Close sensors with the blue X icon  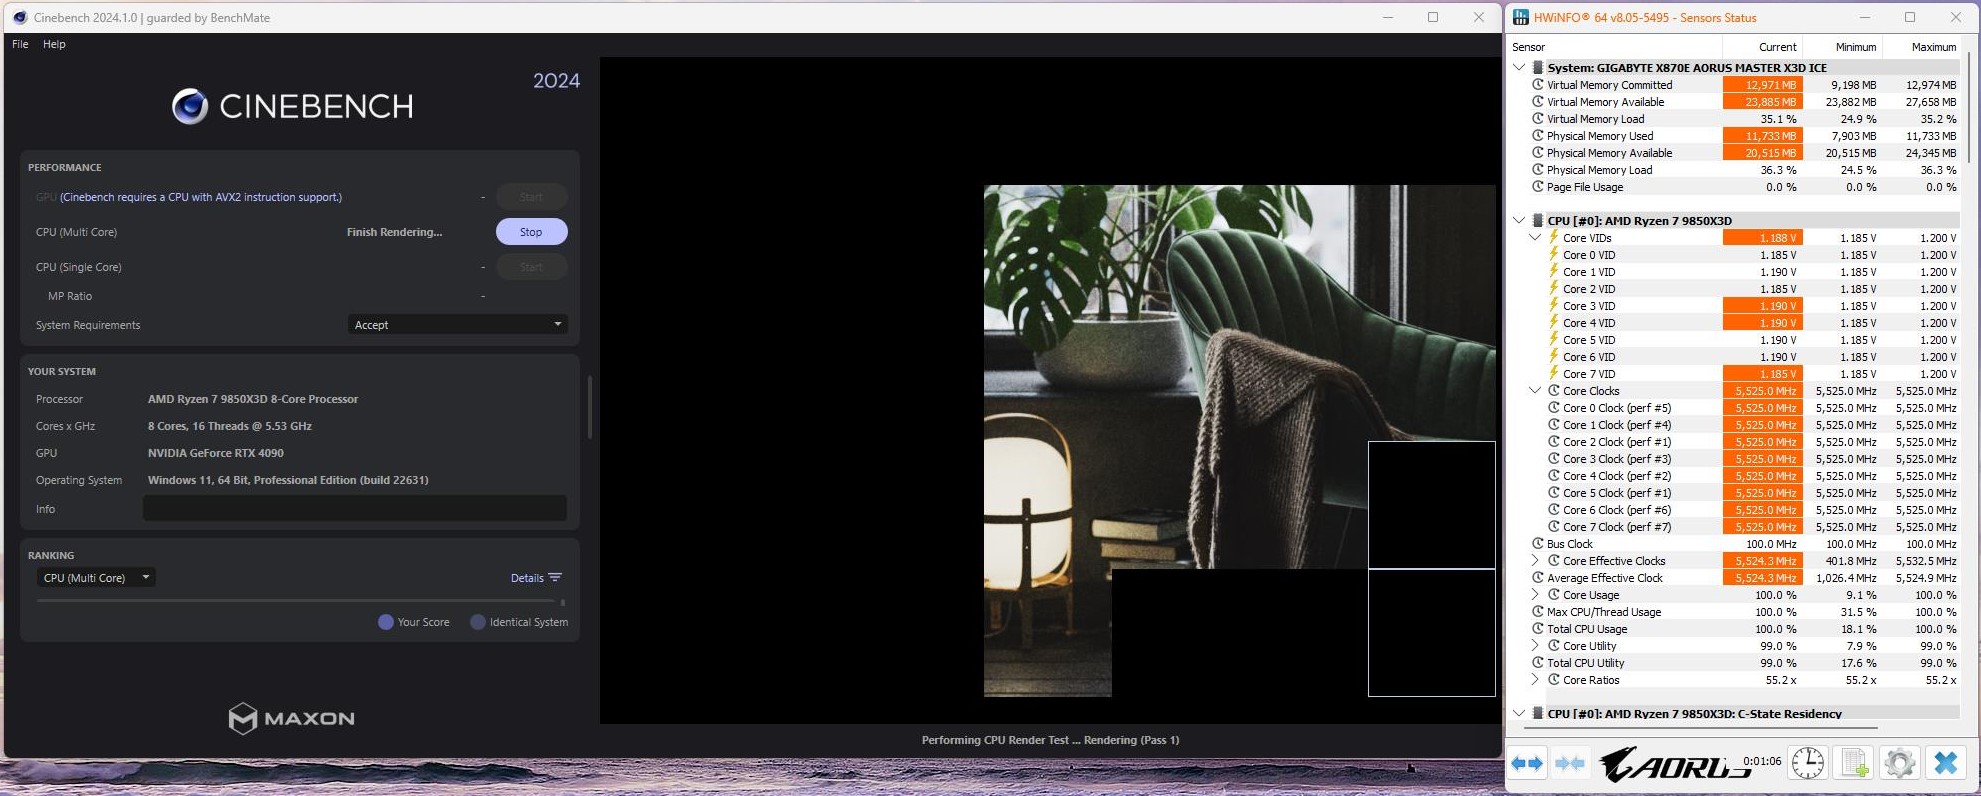[x=1945, y=764]
